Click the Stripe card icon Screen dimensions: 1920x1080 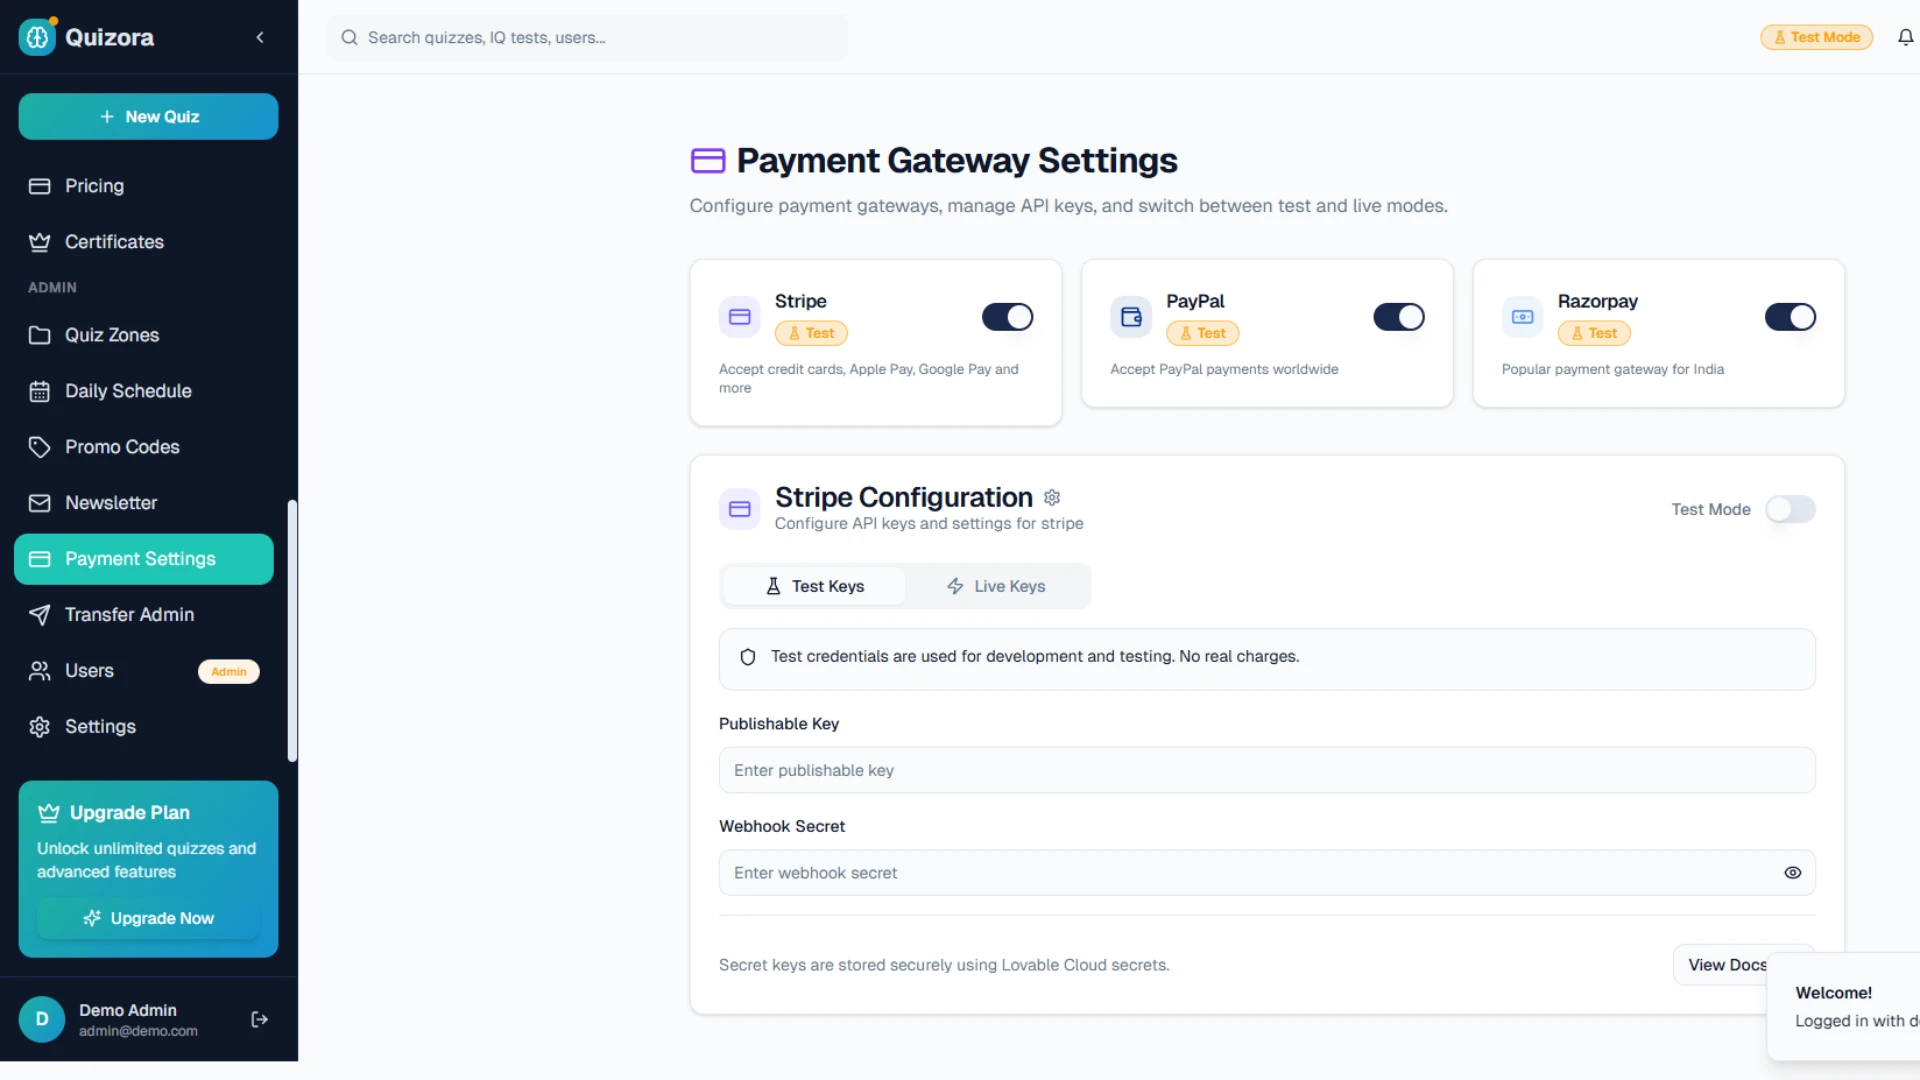(x=740, y=317)
